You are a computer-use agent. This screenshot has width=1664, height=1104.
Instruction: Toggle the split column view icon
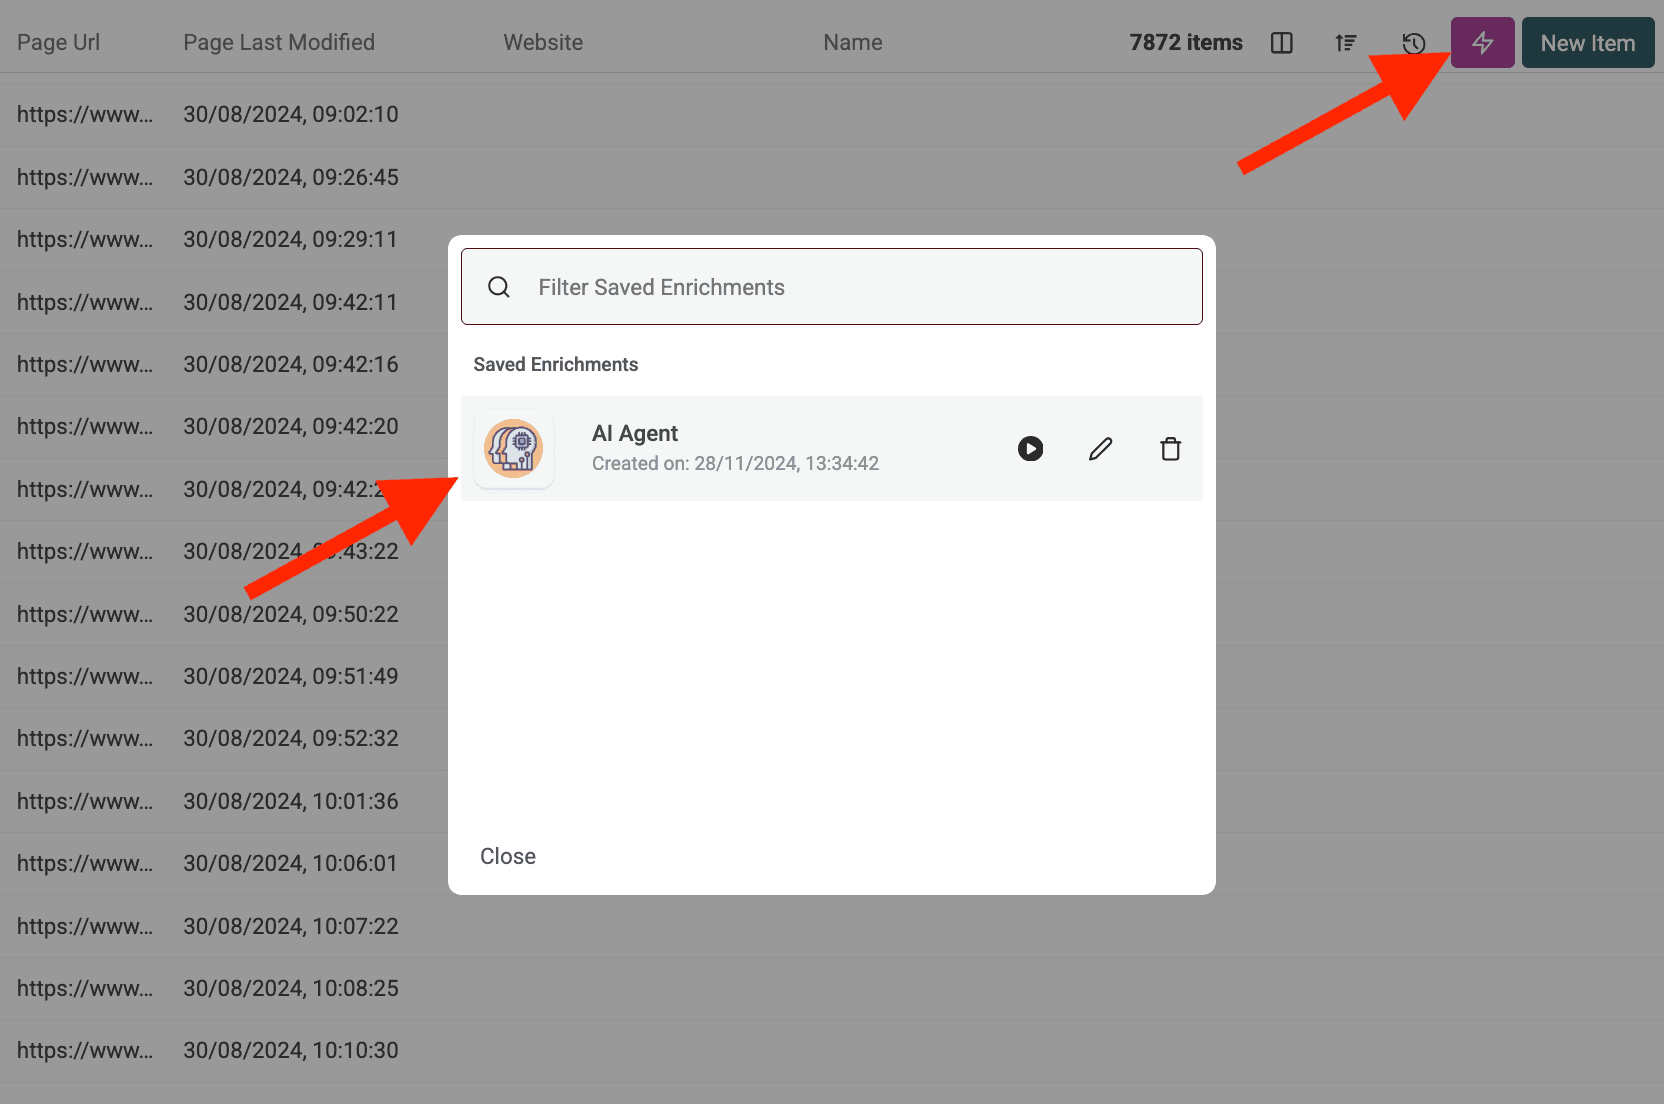tap(1282, 42)
